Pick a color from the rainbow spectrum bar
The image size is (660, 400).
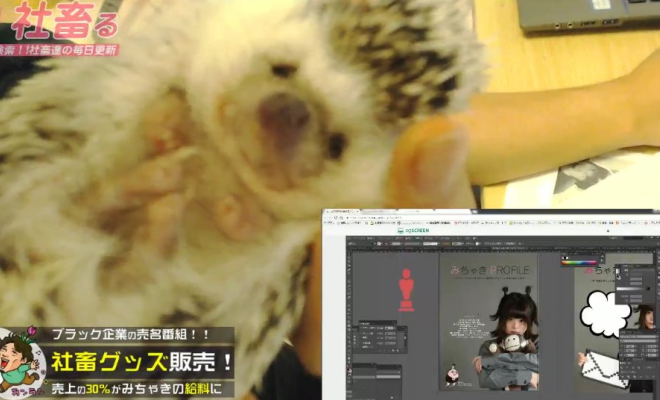(577, 262)
